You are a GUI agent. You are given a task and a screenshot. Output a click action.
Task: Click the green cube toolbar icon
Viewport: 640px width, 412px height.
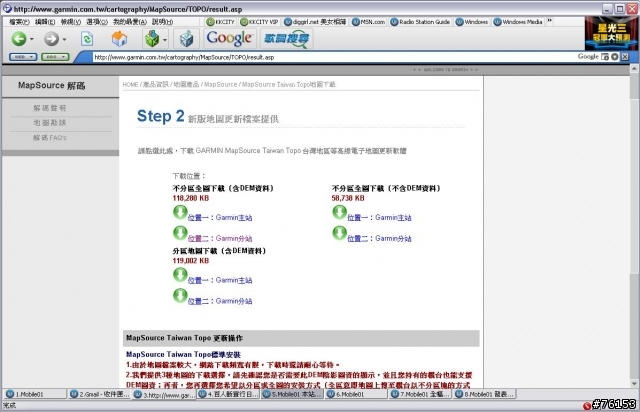(x=152, y=39)
